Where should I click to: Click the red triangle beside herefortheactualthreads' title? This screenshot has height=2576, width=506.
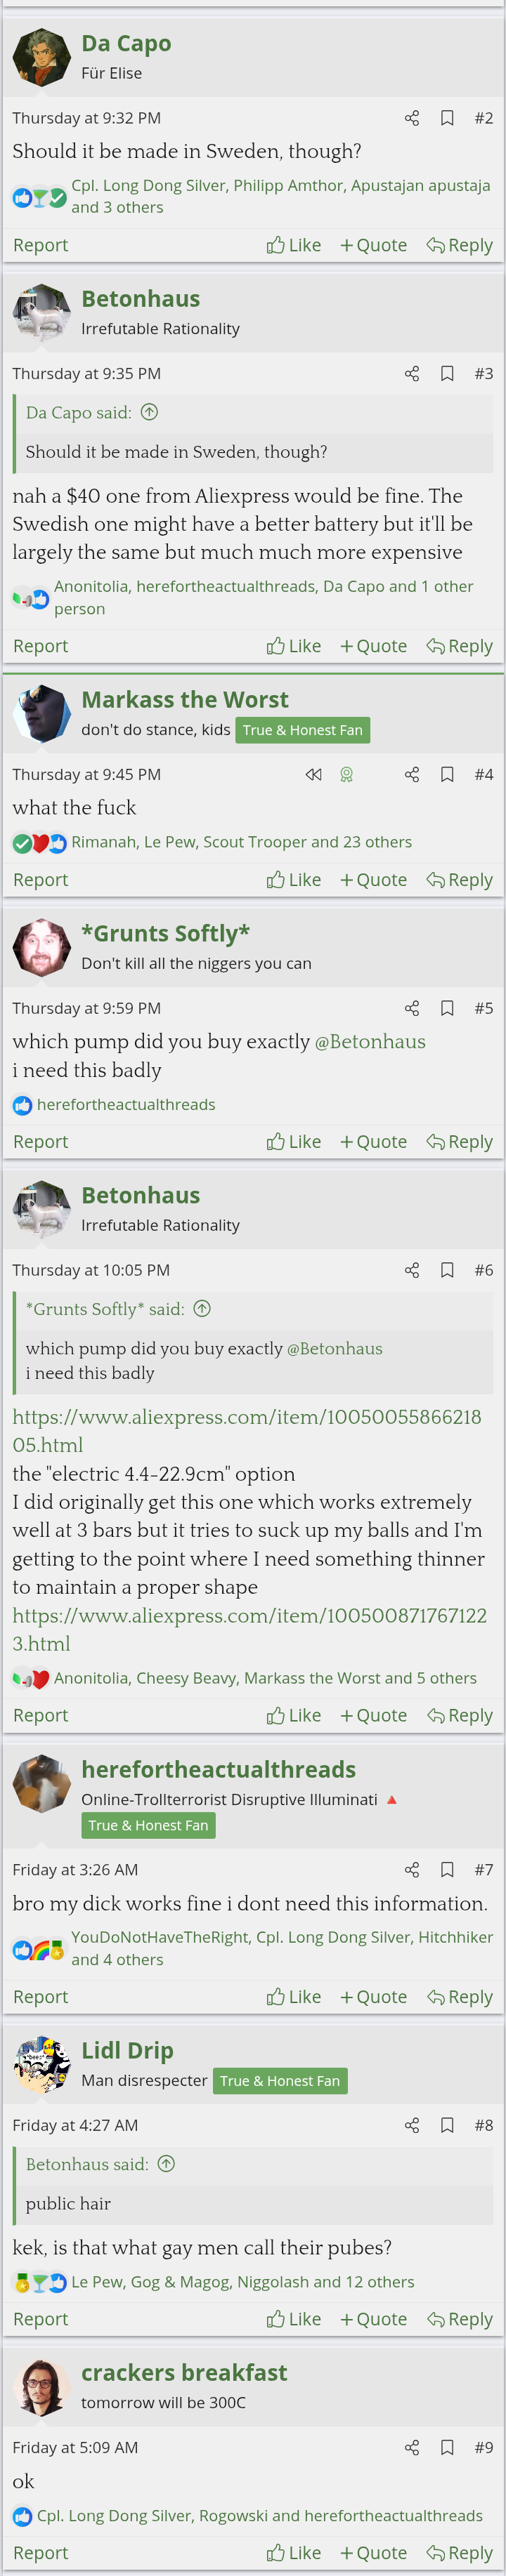[x=392, y=1799]
